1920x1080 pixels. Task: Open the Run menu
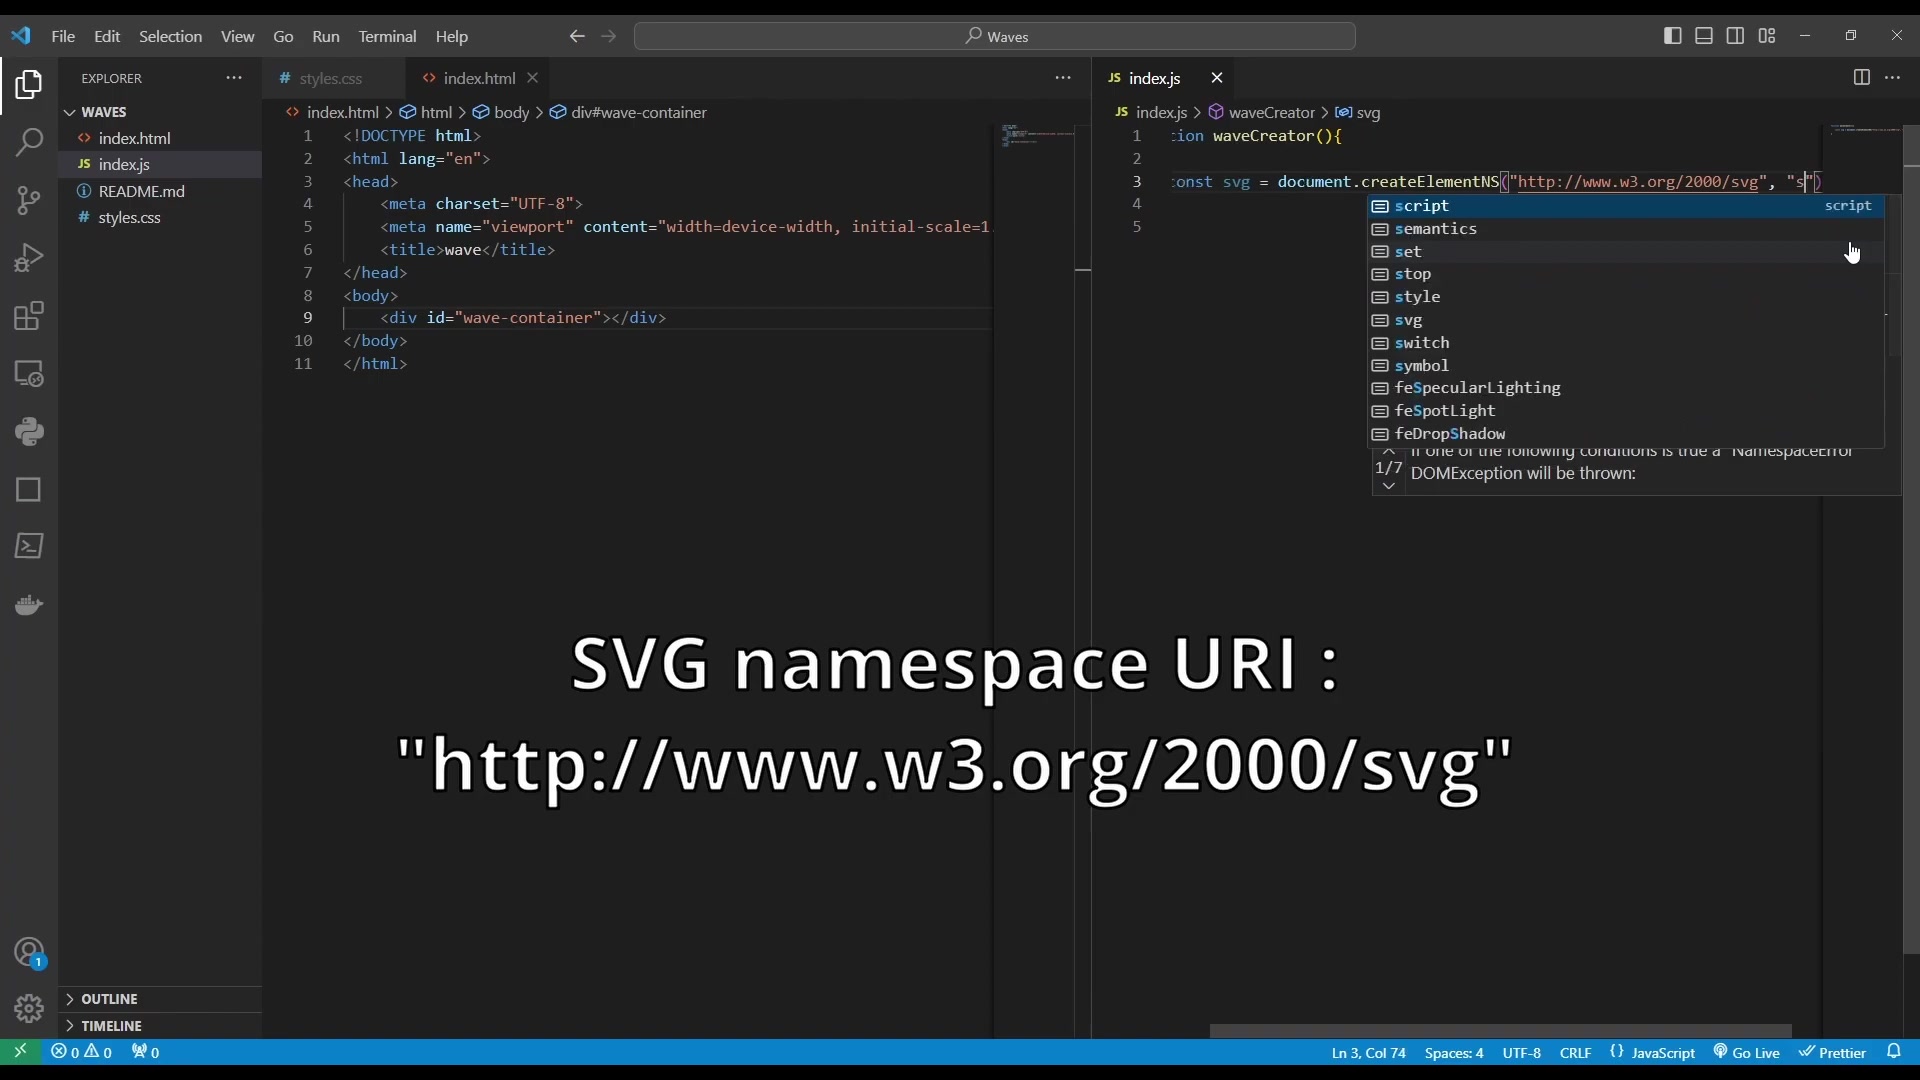click(326, 36)
